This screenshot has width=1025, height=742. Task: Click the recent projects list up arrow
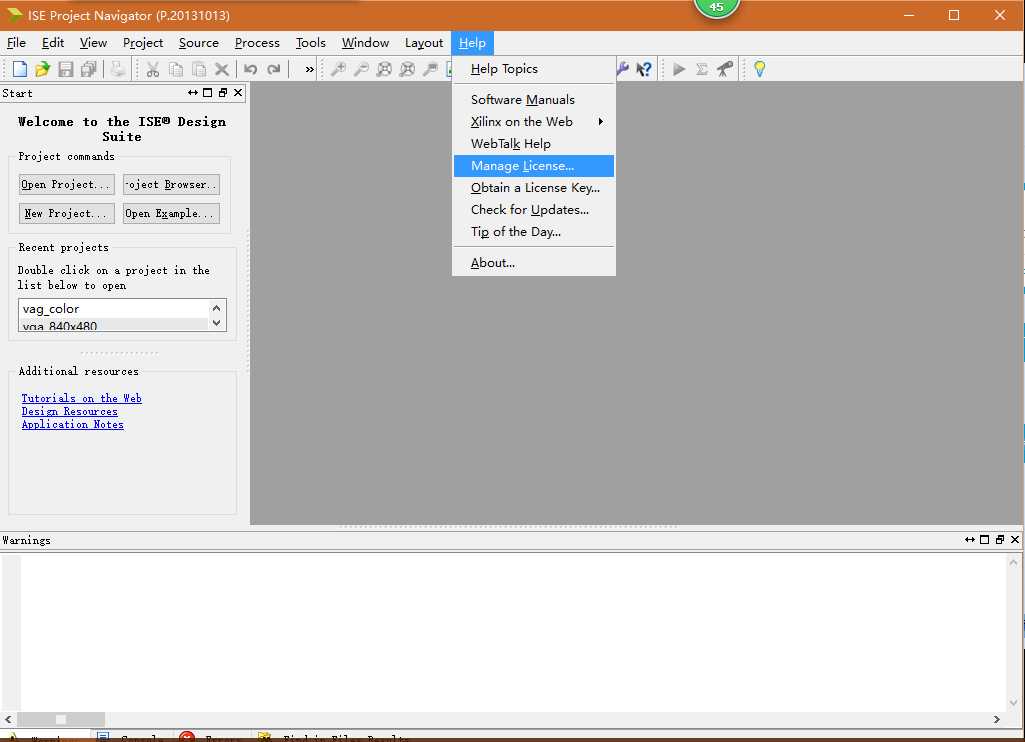tap(216, 308)
